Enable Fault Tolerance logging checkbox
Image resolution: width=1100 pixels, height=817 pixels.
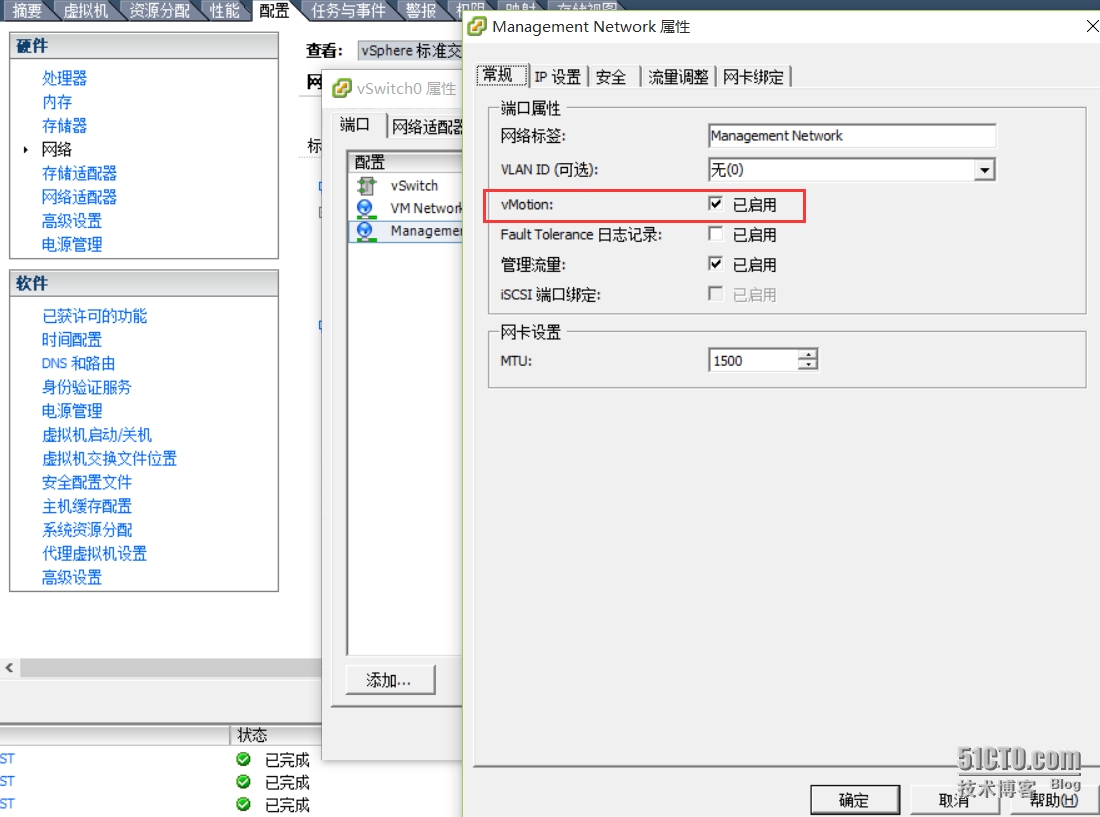[x=715, y=234]
